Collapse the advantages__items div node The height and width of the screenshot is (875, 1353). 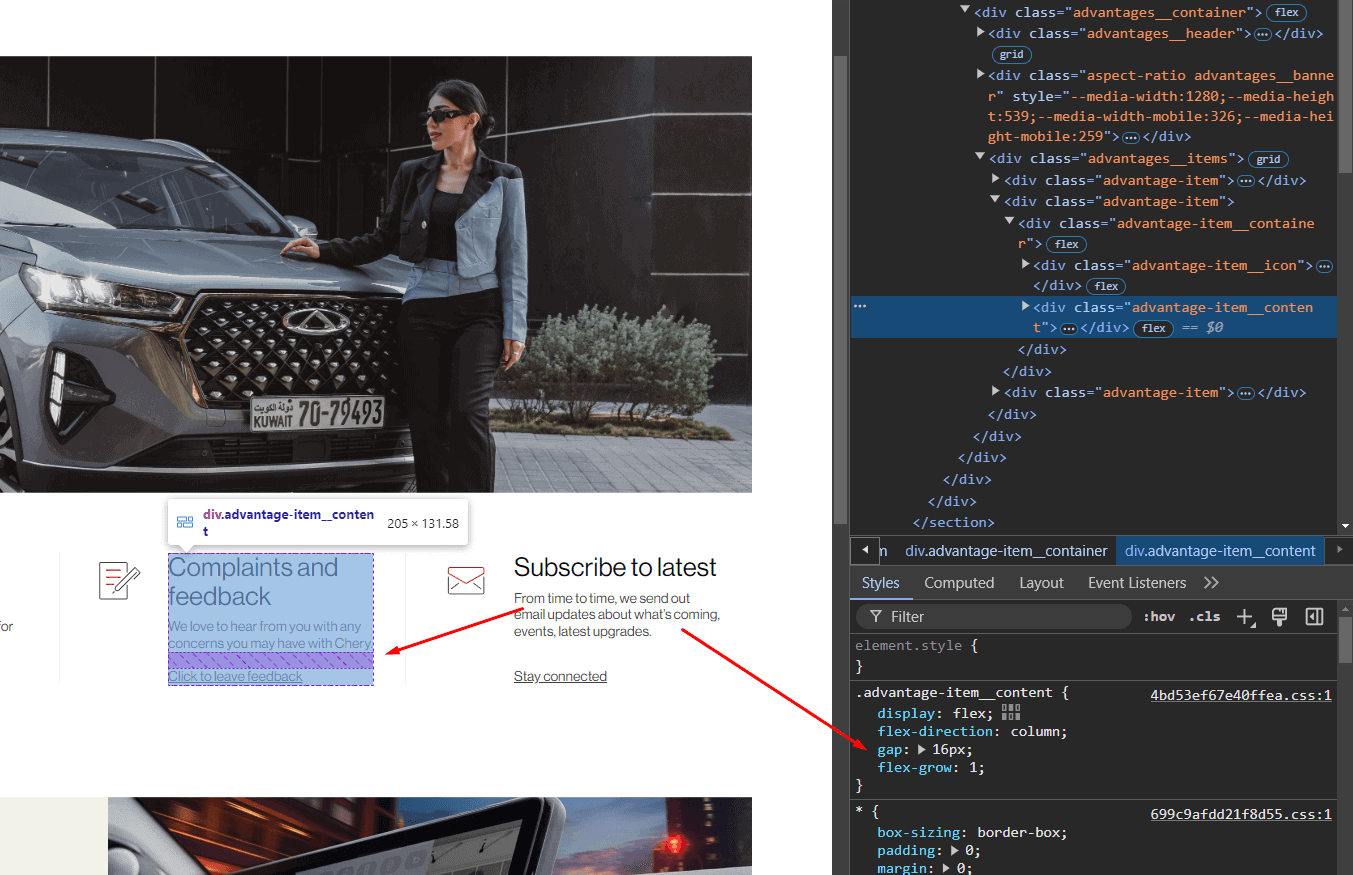click(980, 158)
